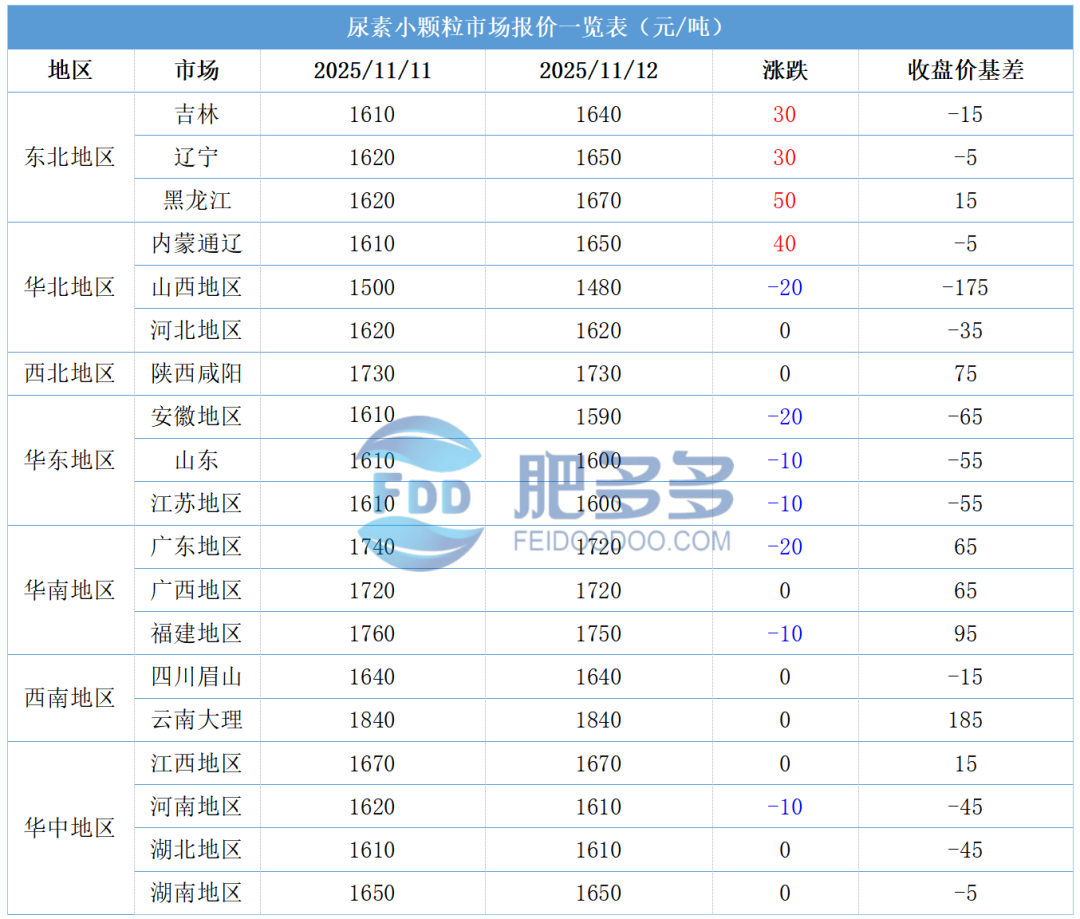
Task: Click the 市场 column header
Action: point(197,70)
